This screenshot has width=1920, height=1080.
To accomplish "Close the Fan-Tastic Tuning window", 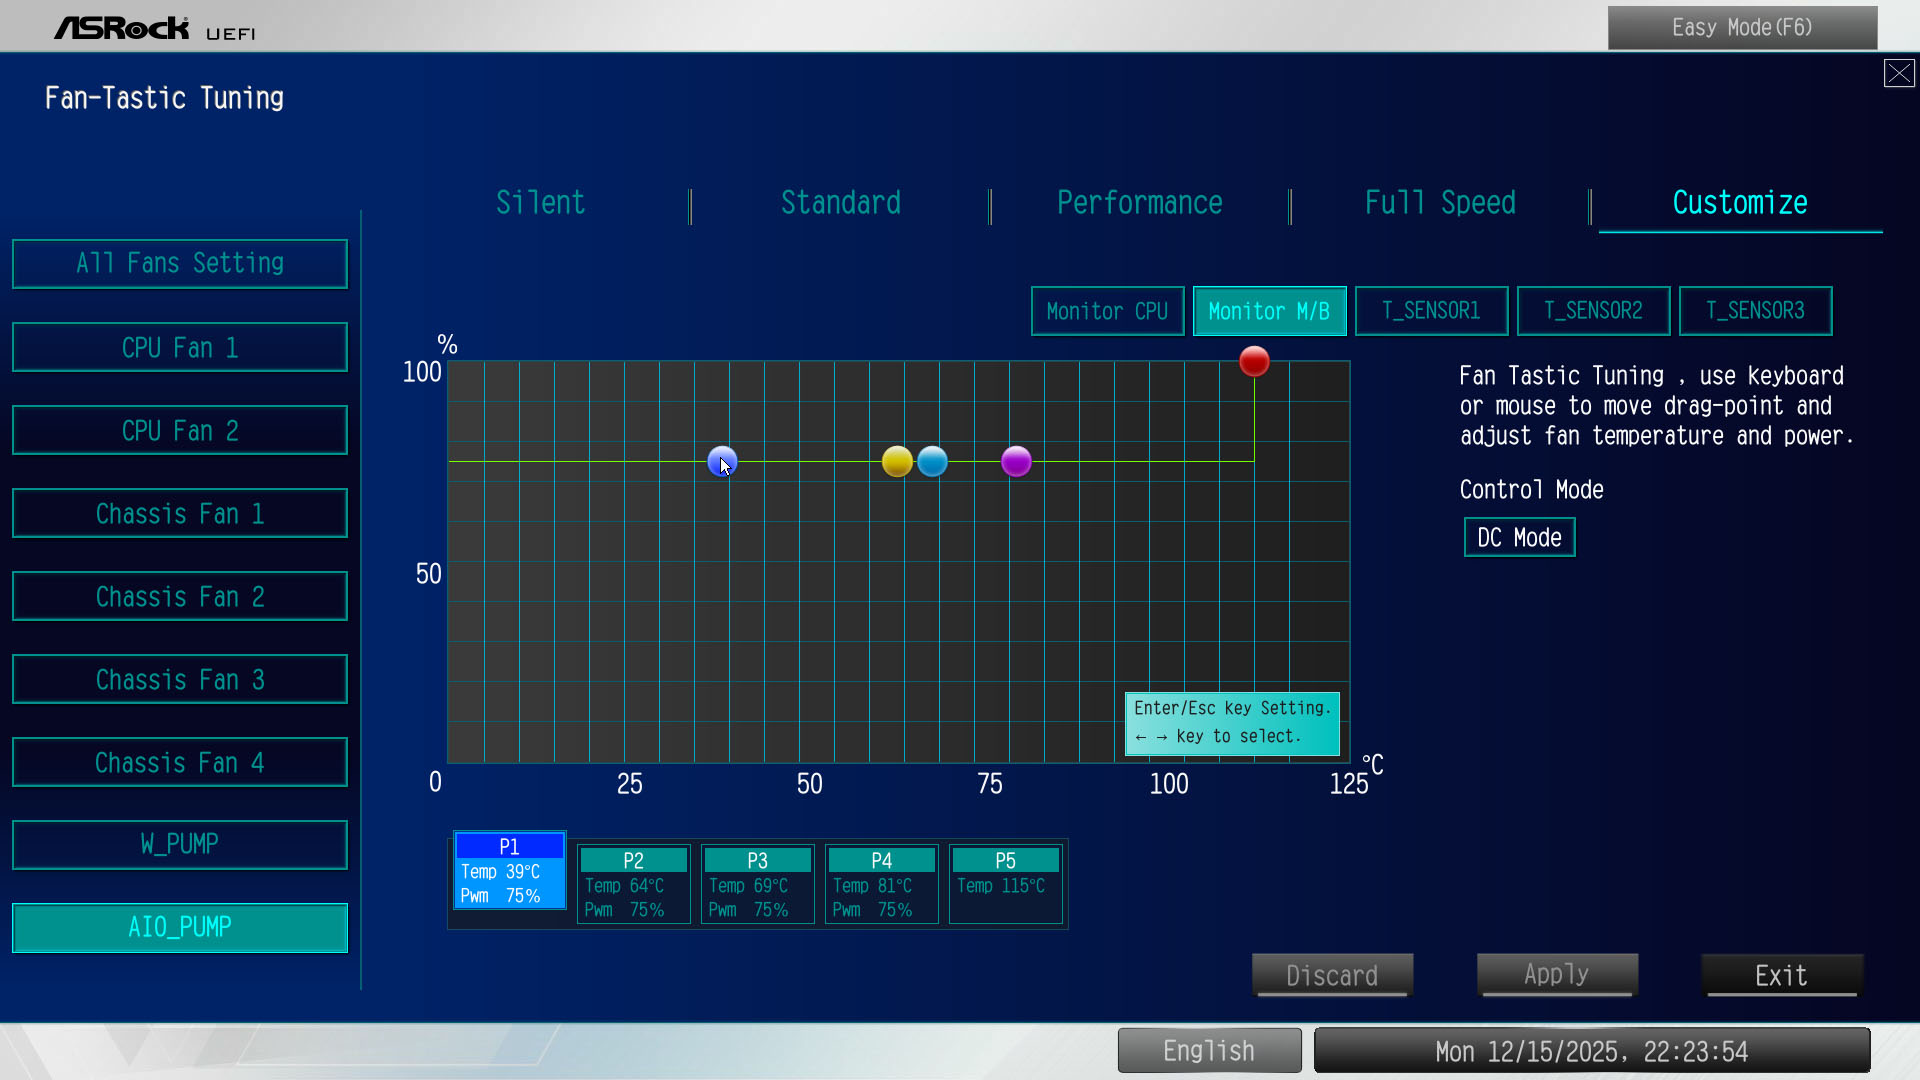I will tap(1898, 73).
